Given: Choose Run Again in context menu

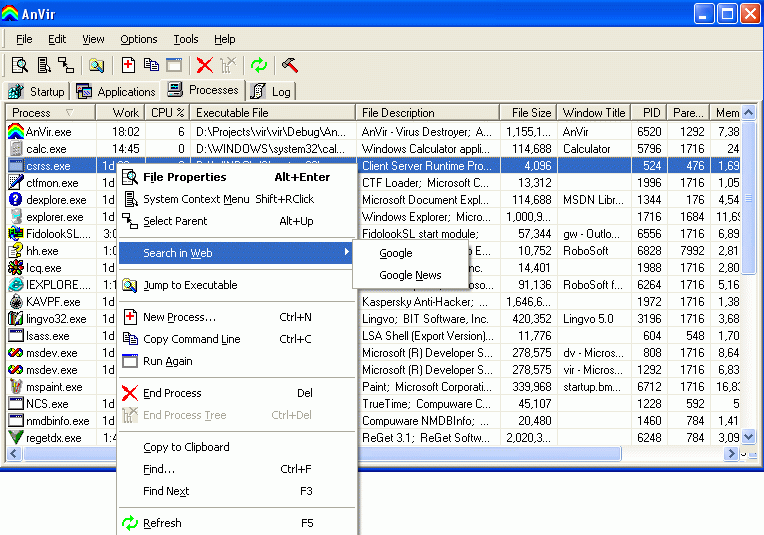Looking at the screenshot, I should click(237, 361).
